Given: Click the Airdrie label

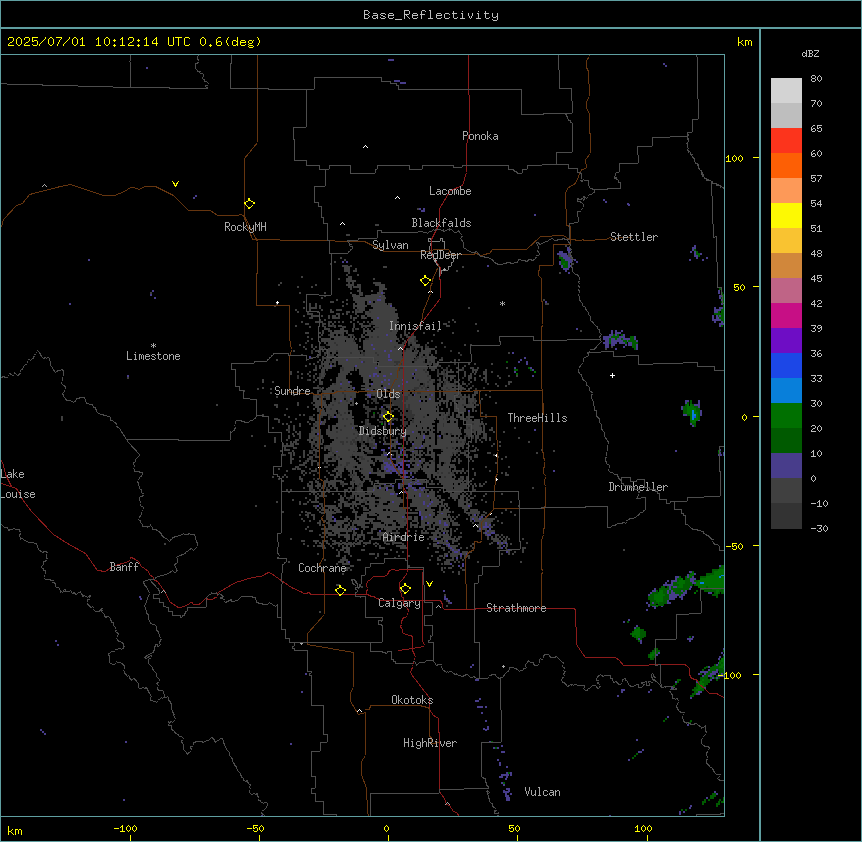Looking at the screenshot, I should pyautogui.click(x=404, y=537).
